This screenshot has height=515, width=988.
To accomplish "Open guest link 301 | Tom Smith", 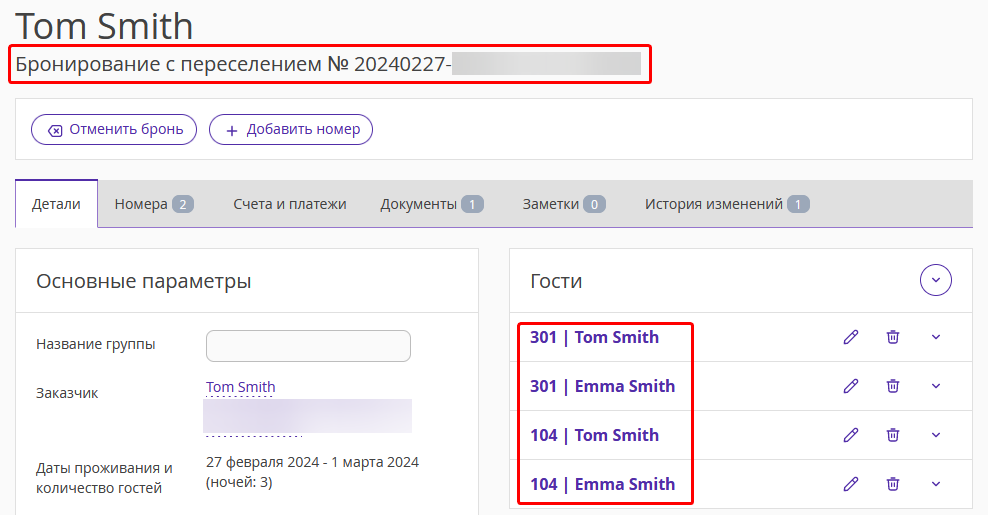I will [594, 337].
